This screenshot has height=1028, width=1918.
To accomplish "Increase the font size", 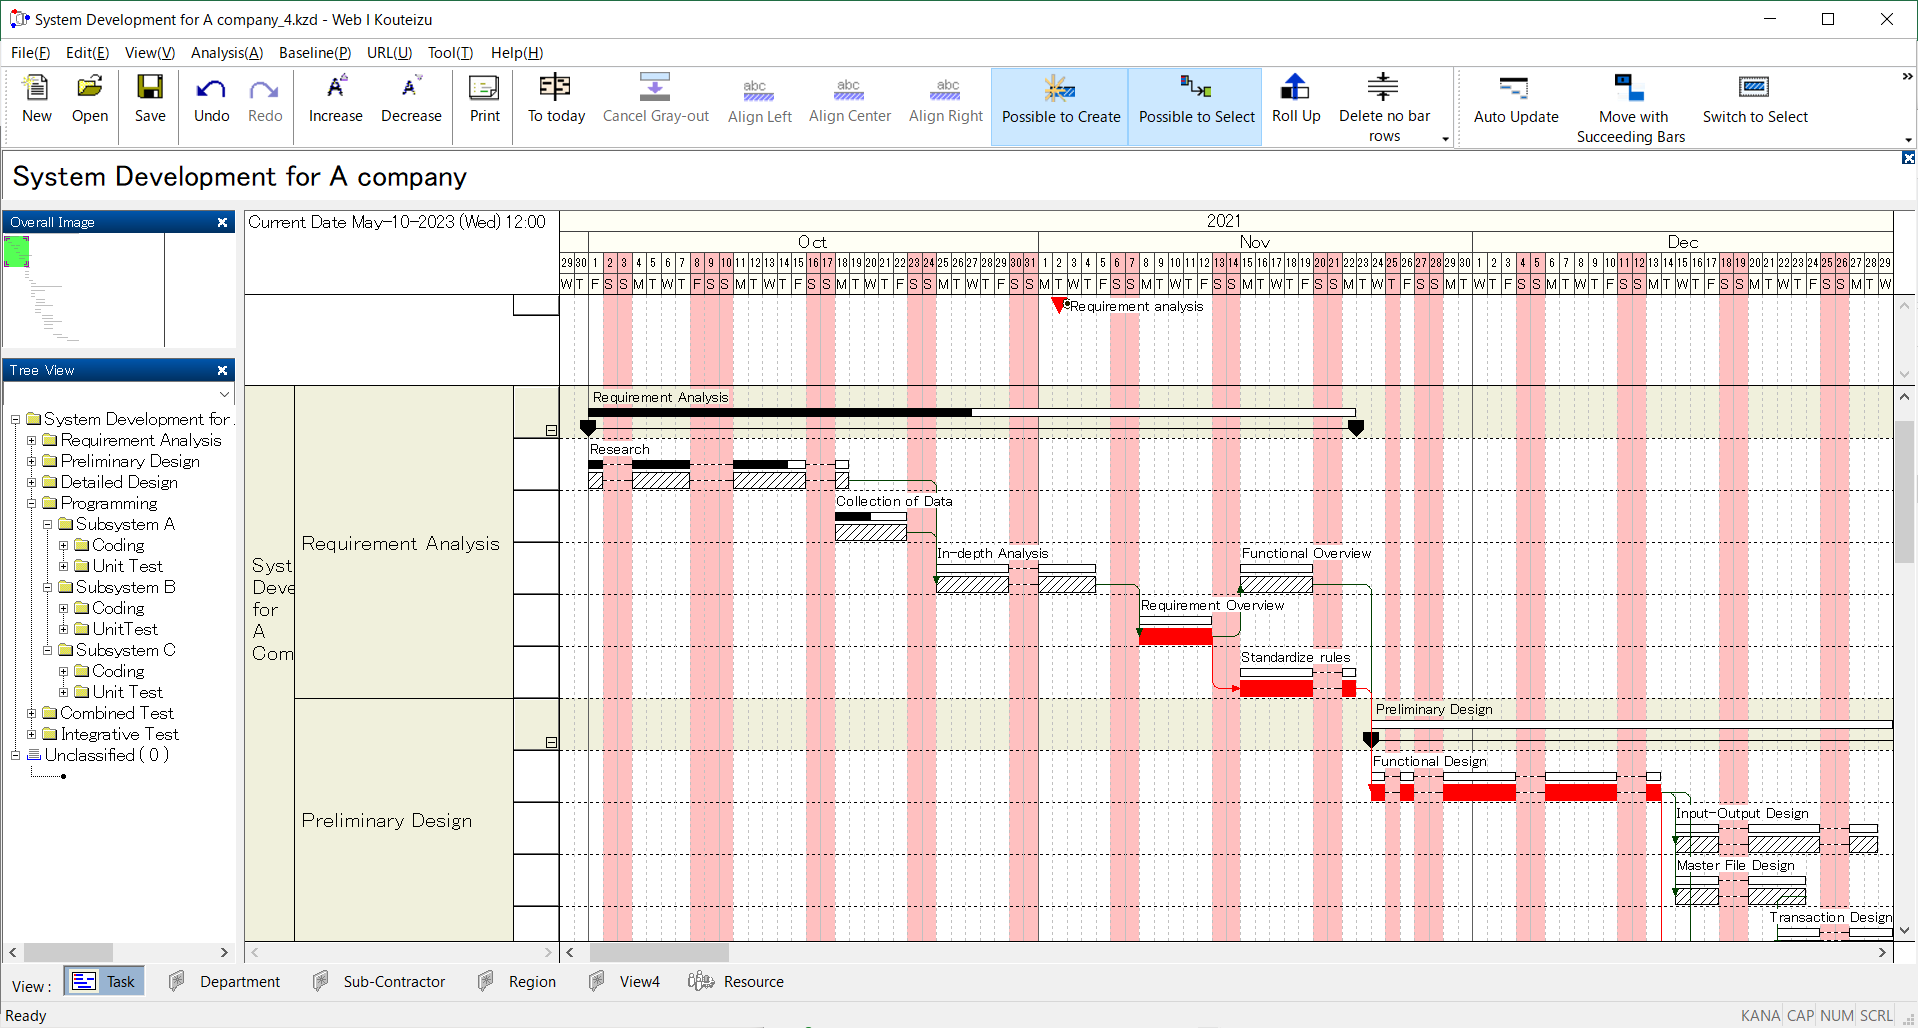I will [335, 100].
